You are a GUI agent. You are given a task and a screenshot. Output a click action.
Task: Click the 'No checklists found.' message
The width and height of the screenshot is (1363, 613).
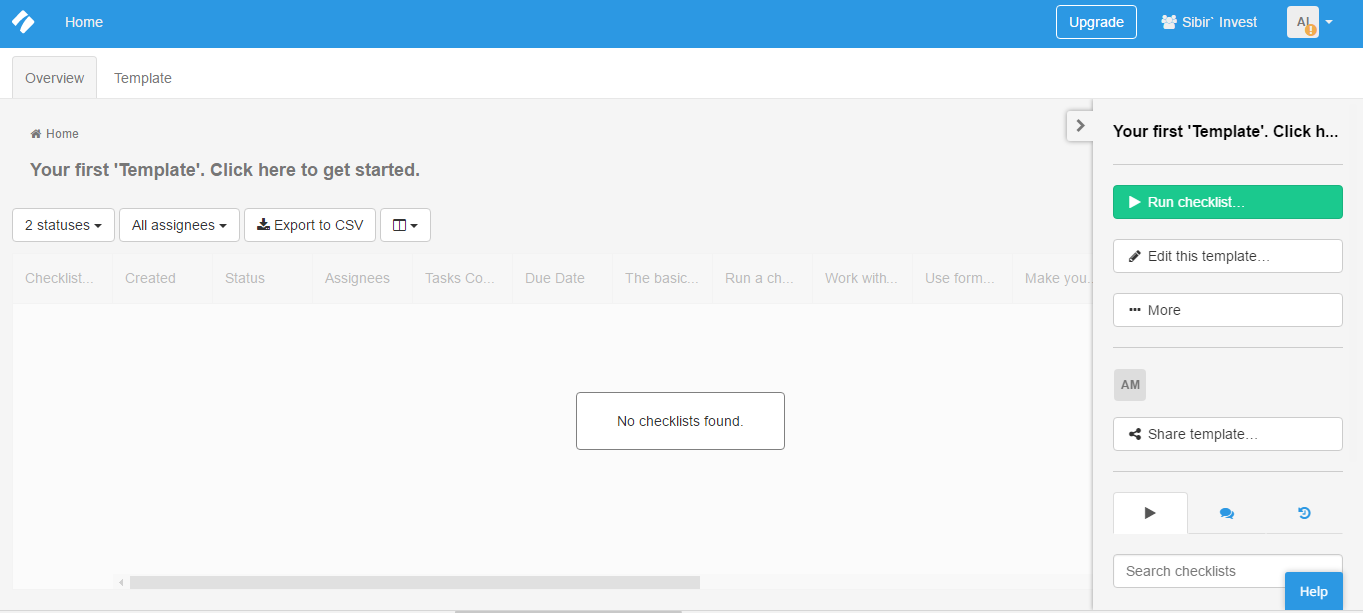point(680,421)
